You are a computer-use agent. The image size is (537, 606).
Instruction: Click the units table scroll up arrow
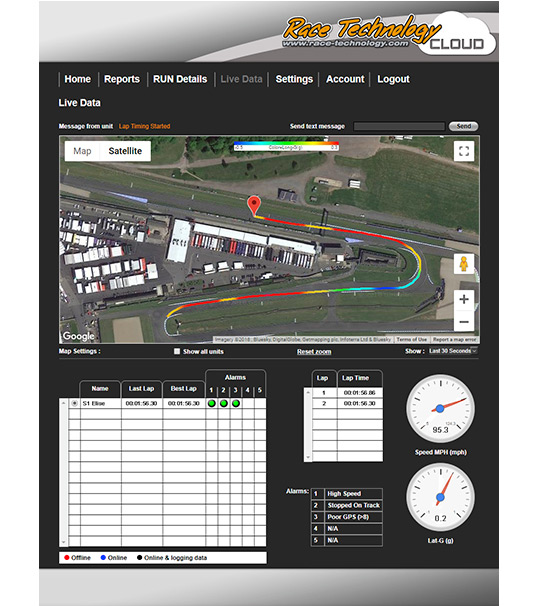coord(64,403)
